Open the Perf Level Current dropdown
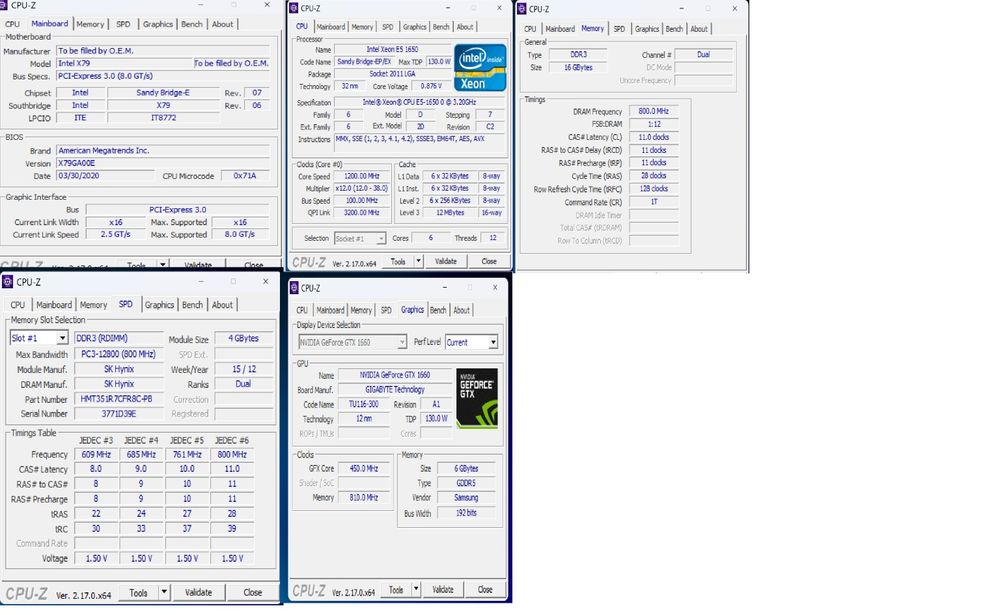The height and width of the screenshot is (615, 1000). coord(493,343)
